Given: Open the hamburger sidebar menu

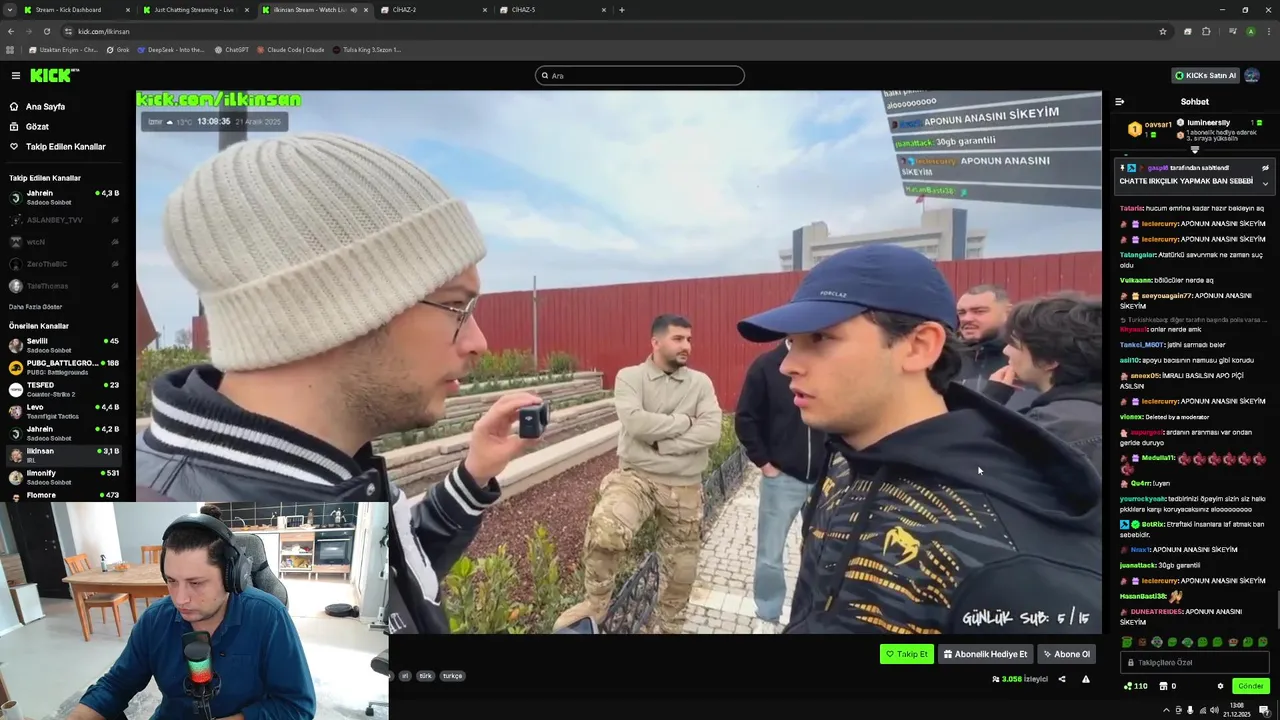Looking at the screenshot, I should click(x=15, y=75).
